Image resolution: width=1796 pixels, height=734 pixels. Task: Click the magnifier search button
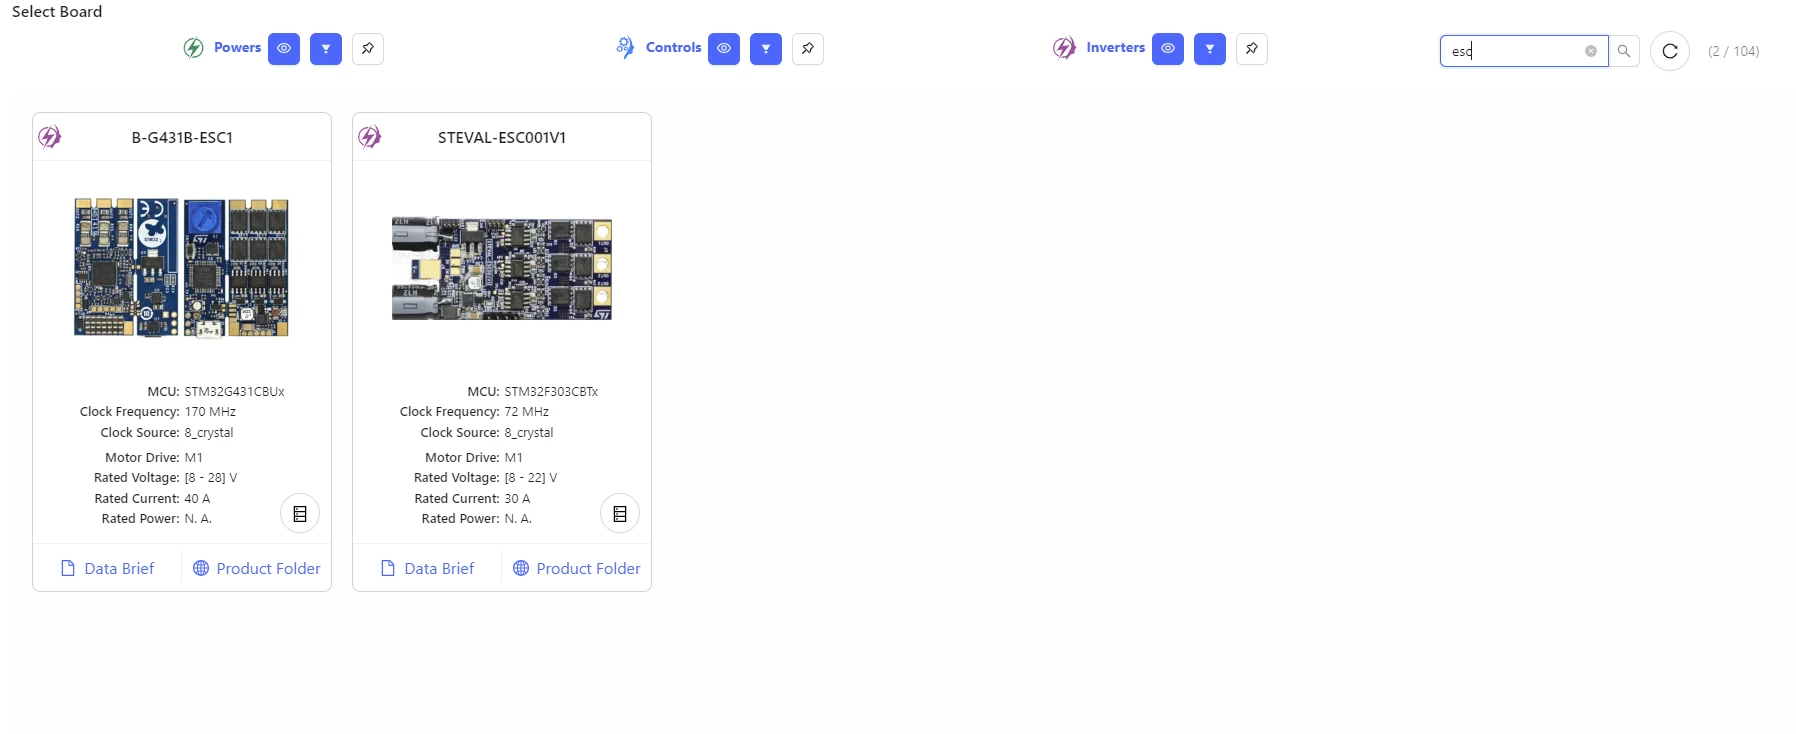pos(1624,51)
